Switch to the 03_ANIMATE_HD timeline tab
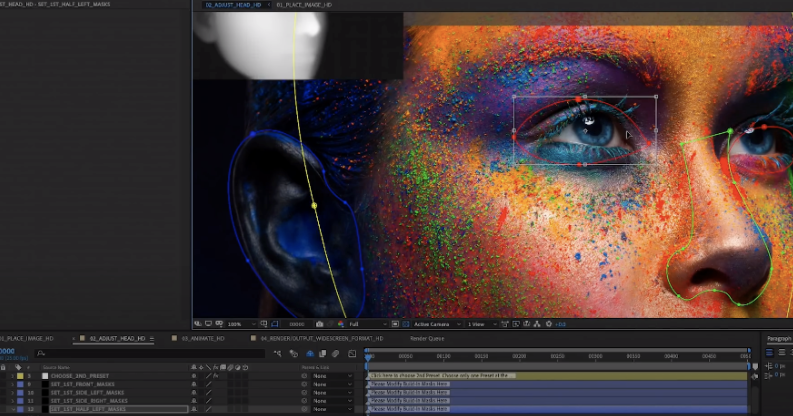The height and width of the screenshot is (416, 793). click(202, 339)
